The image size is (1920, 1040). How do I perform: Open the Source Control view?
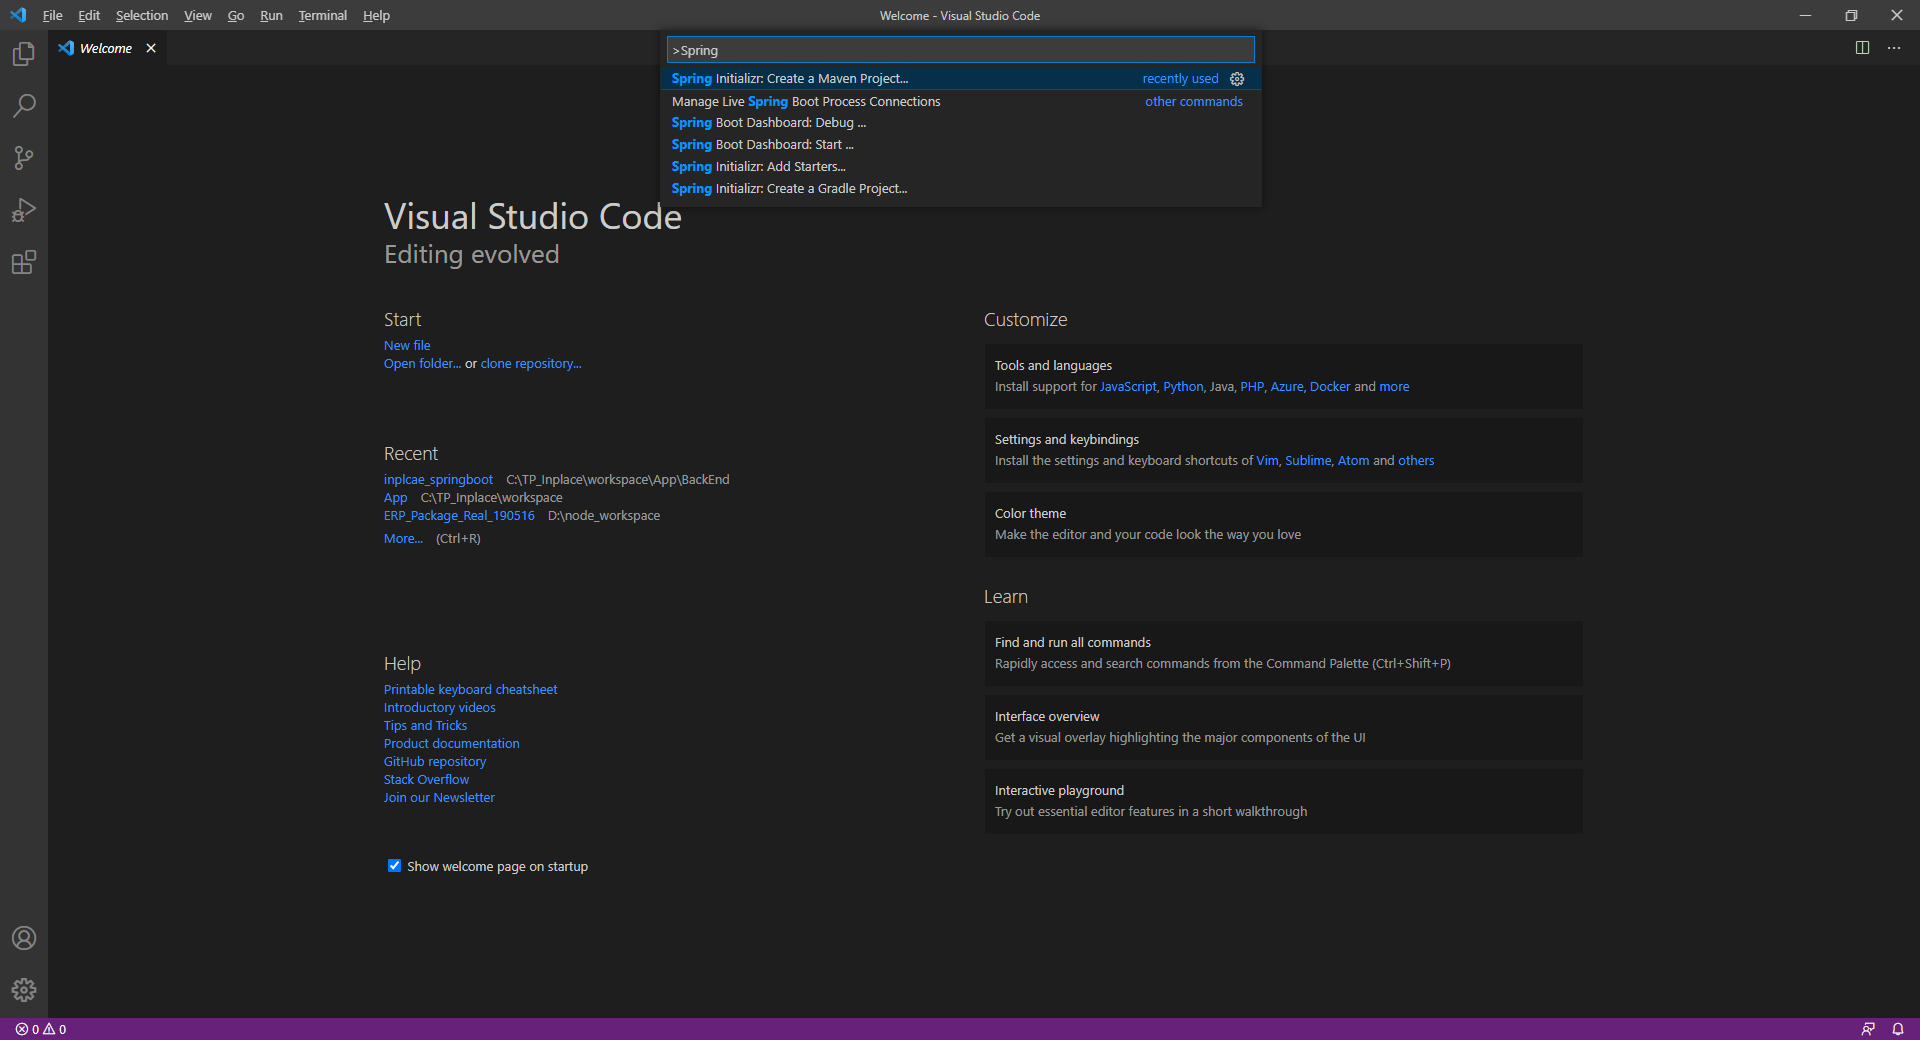coord(24,158)
